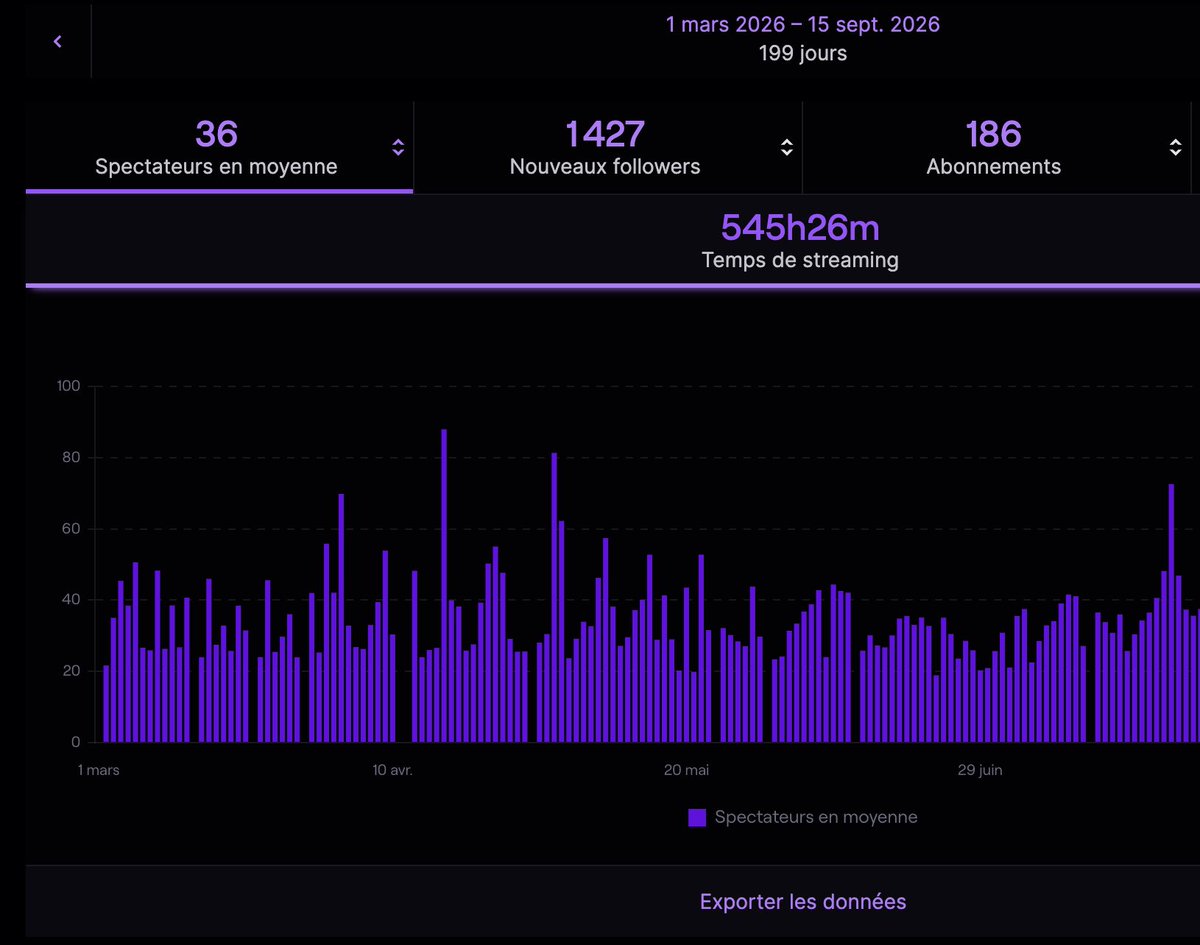
Task: Click the 36 average viewers number
Action: coord(216,134)
